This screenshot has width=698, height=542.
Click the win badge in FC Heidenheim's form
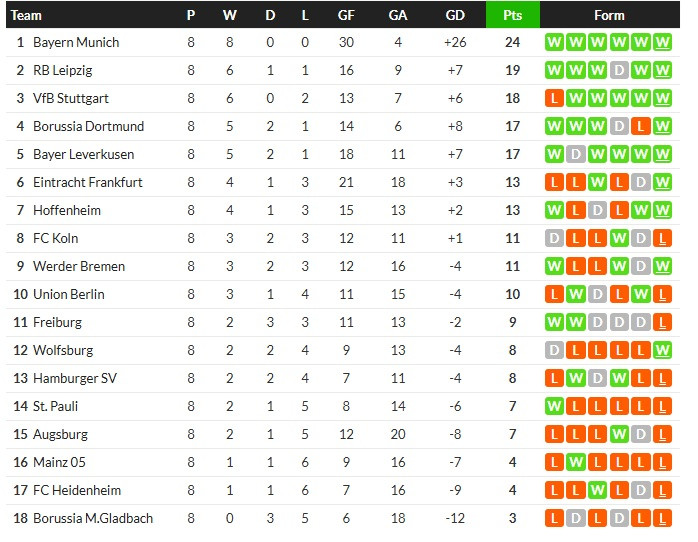coord(598,491)
